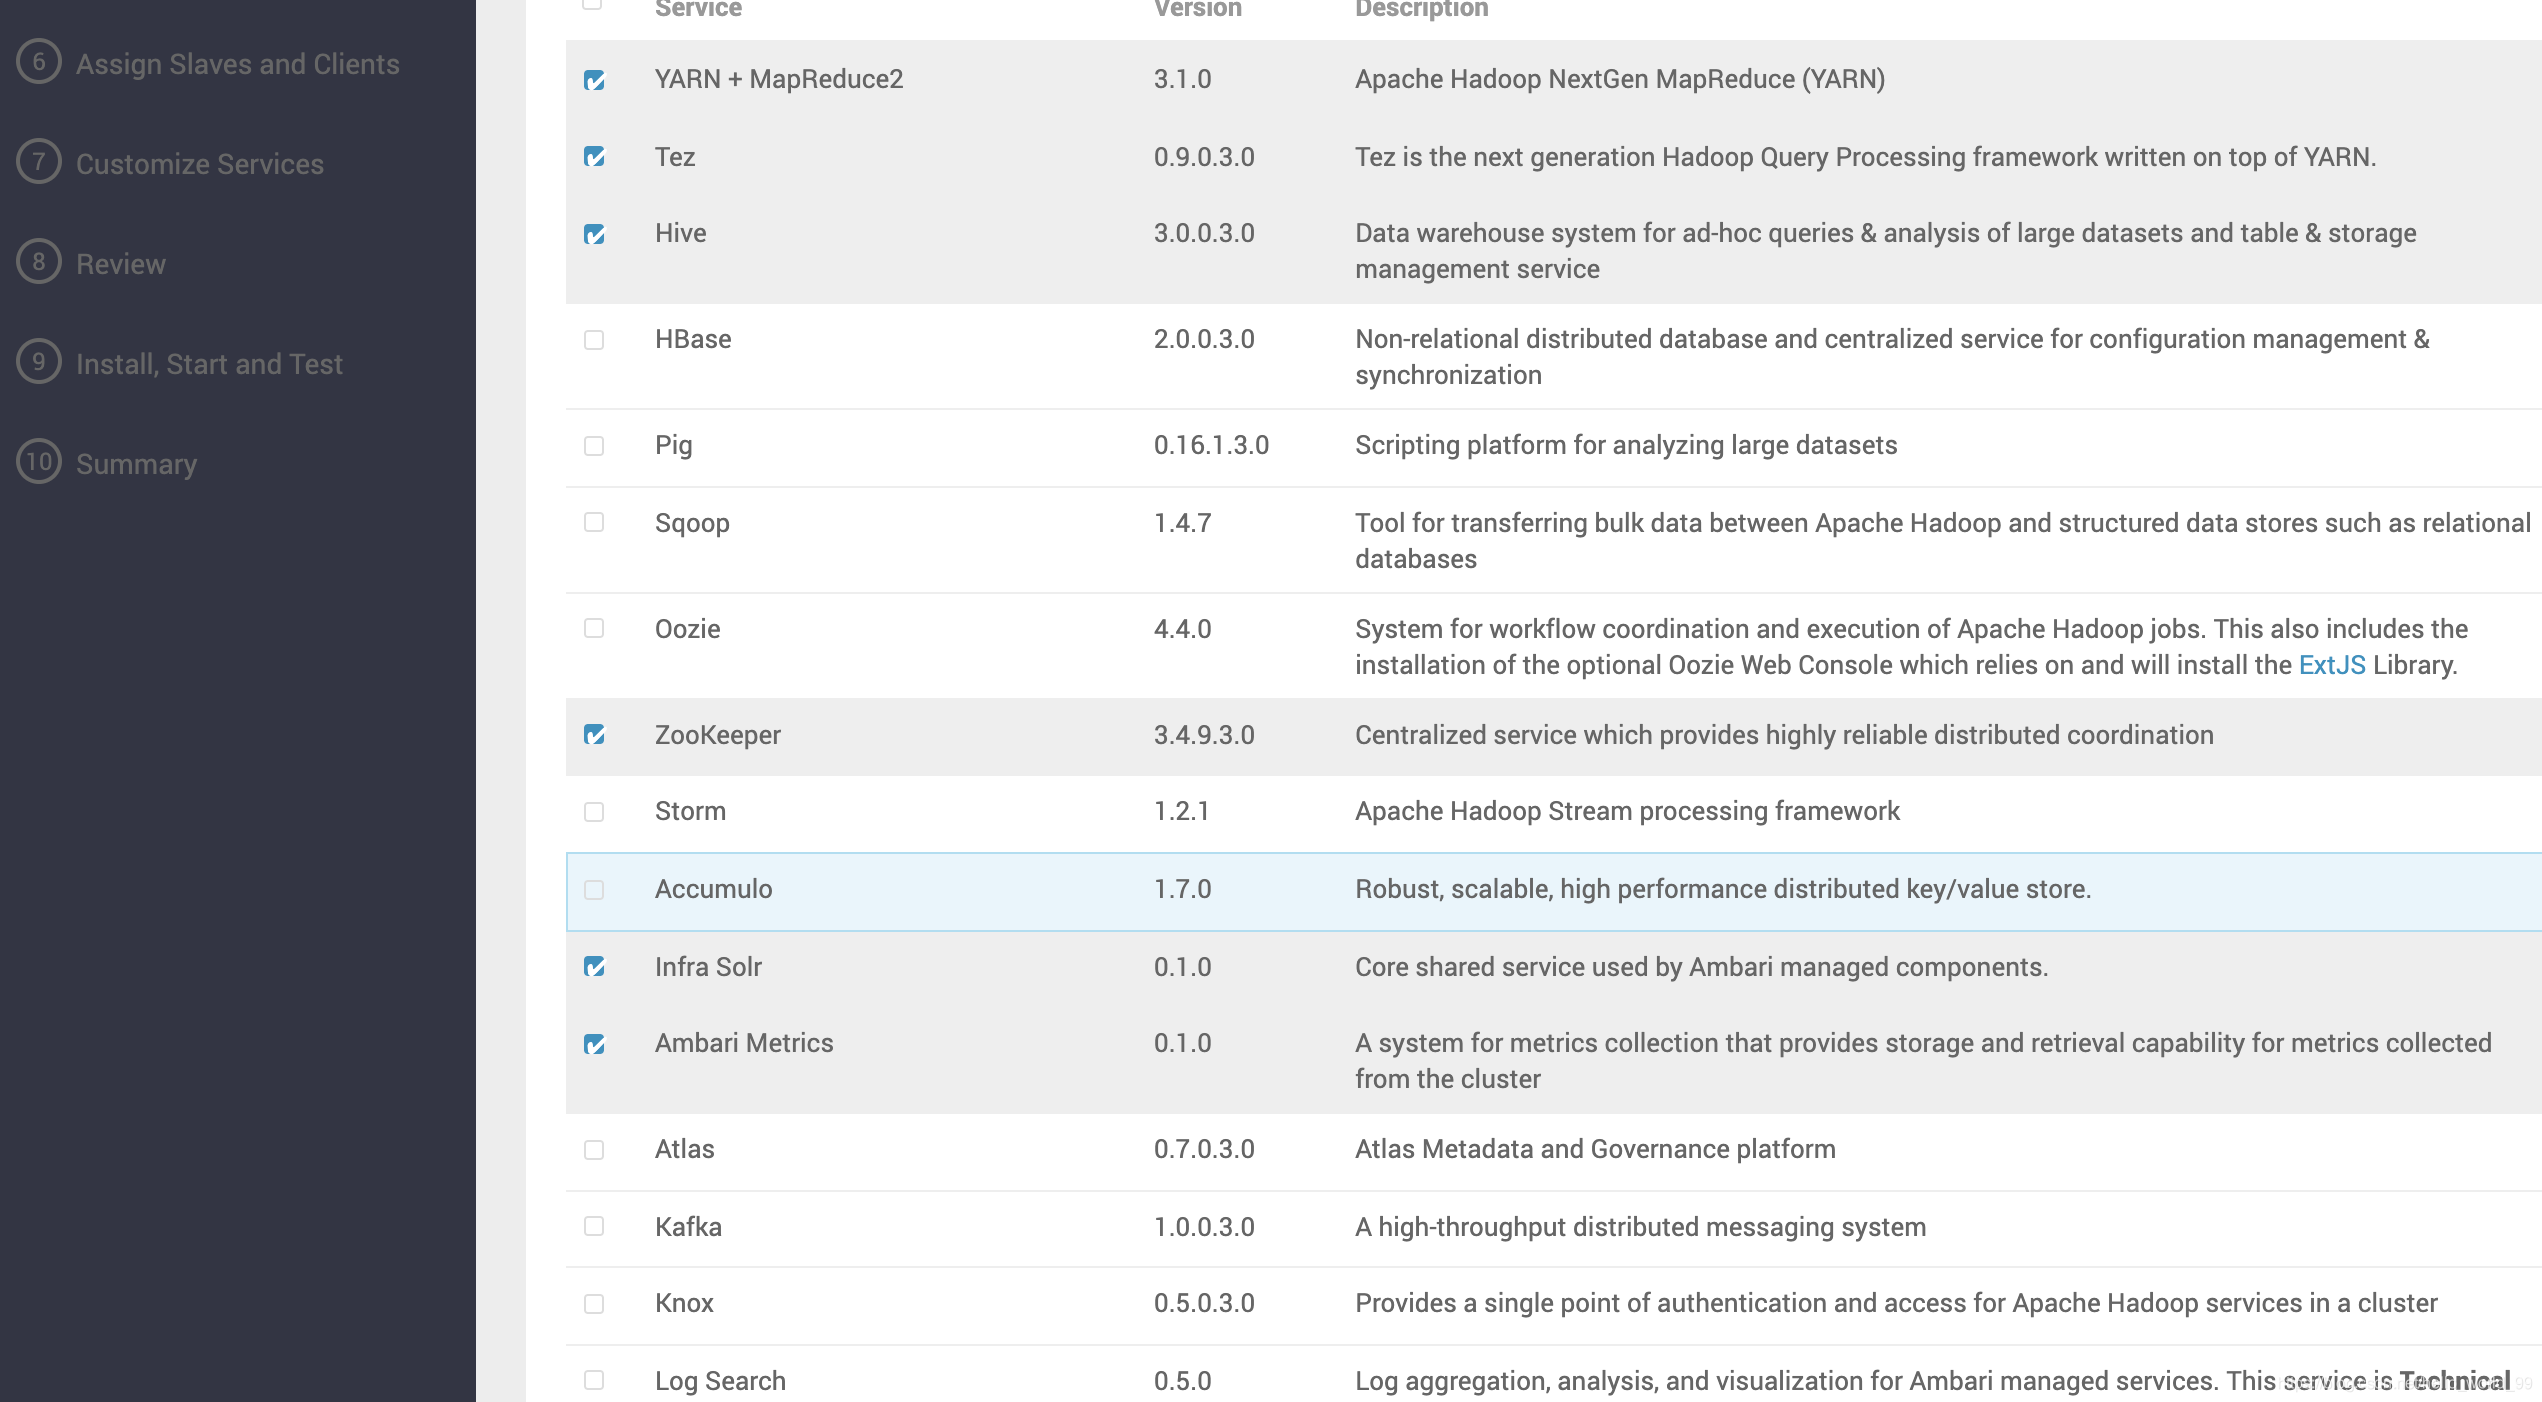Open the ExtJS library link
Screen dimensions: 2542x1402
tap(2332, 665)
